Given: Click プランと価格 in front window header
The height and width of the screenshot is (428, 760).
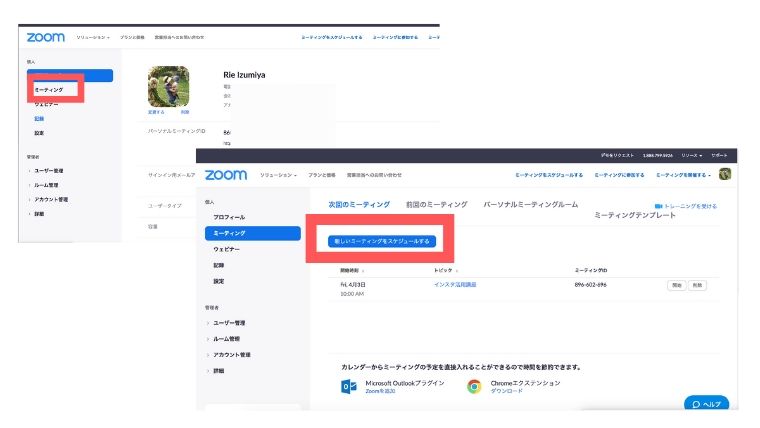Looking at the screenshot, I should coord(322,175).
